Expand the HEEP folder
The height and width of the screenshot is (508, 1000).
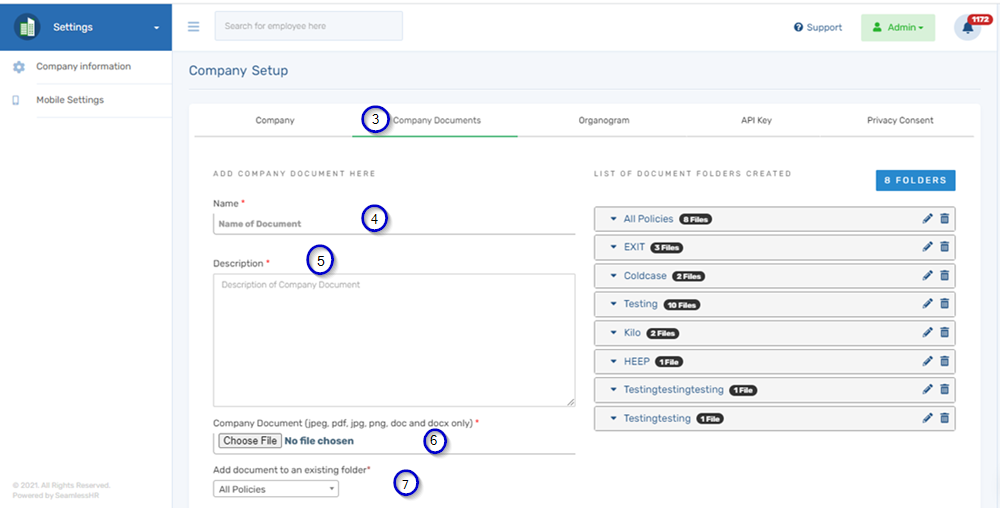tap(614, 361)
